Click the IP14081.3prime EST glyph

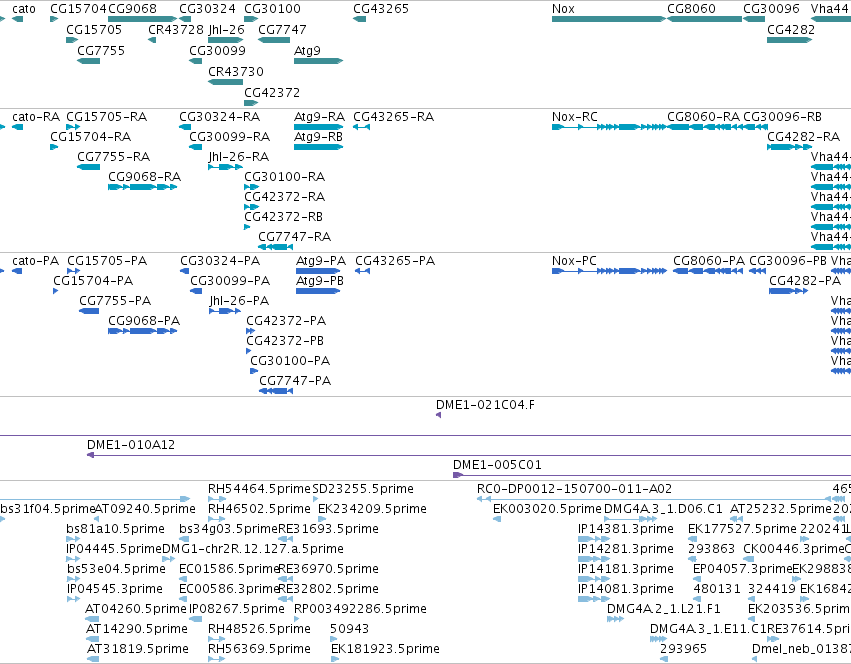pyautogui.click(x=594, y=599)
